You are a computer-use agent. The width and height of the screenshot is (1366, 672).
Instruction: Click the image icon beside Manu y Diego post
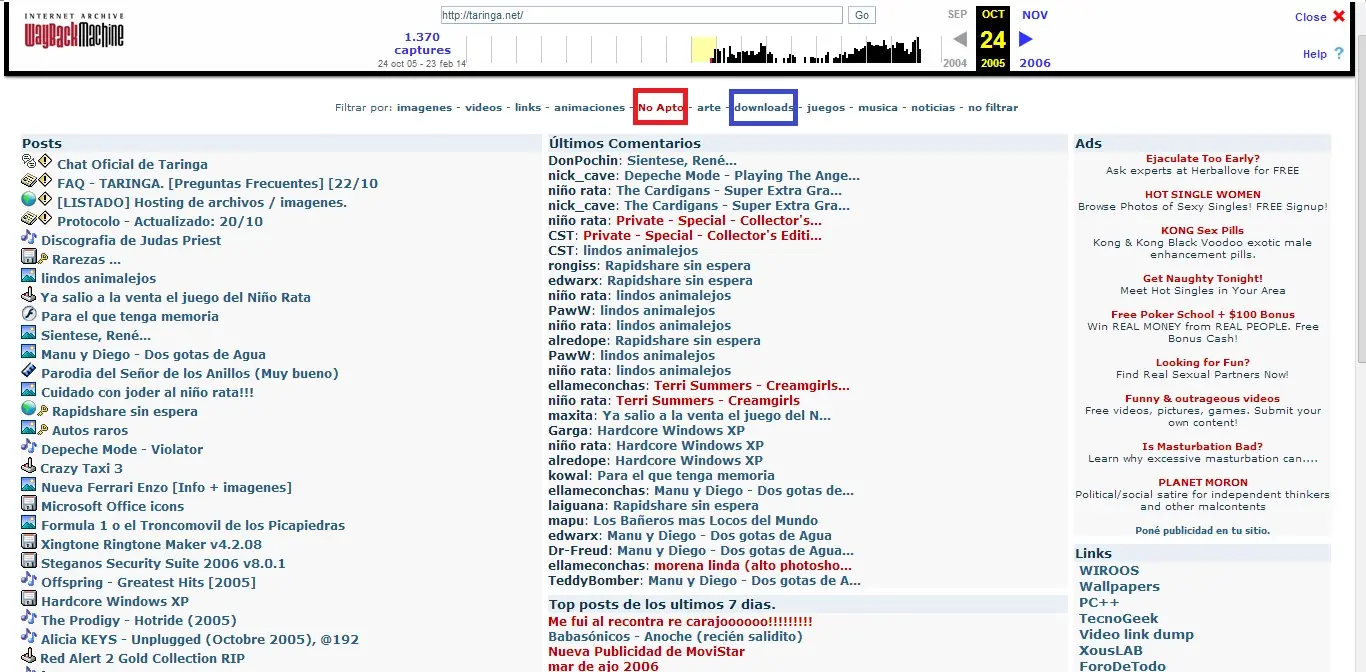coord(29,352)
